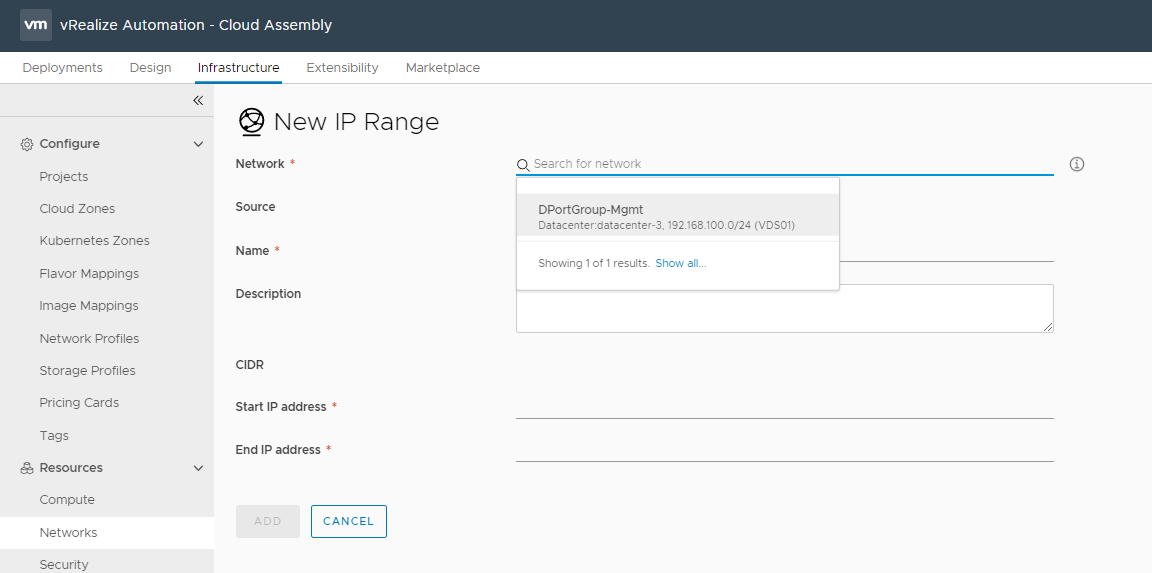Click the search magnifier icon in the Network field

(x=523, y=165)
